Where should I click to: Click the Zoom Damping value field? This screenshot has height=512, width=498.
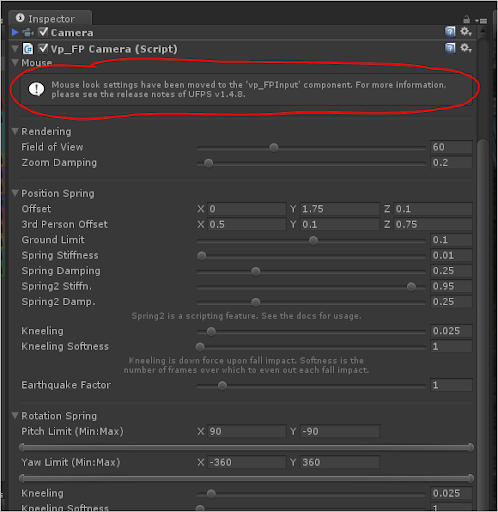pyautogui.click(x=451, y=163)
